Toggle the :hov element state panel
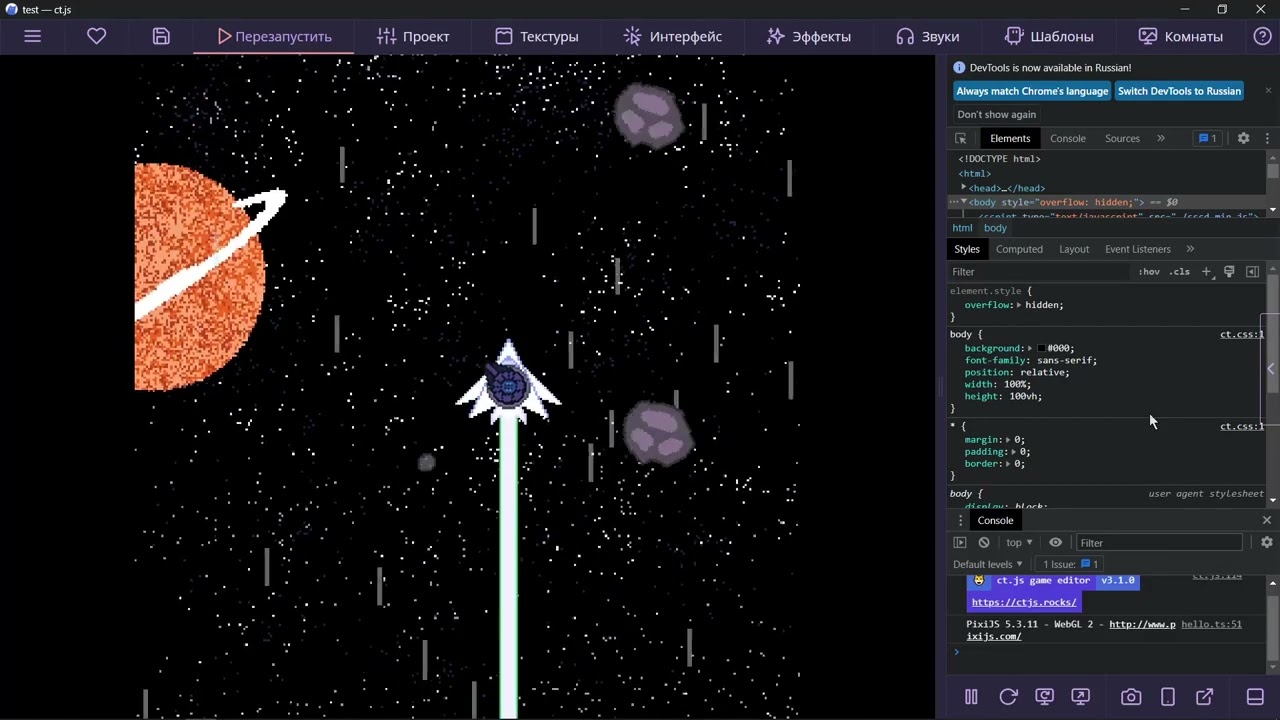This screenshot has width=1280, height=720. (x=1149, y=272)
